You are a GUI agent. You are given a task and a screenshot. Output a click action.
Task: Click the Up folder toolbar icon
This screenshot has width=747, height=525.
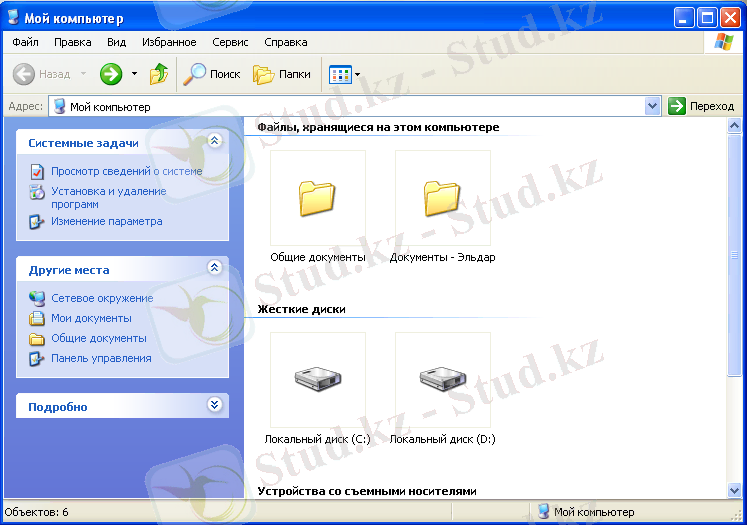(x=158, y=74)
